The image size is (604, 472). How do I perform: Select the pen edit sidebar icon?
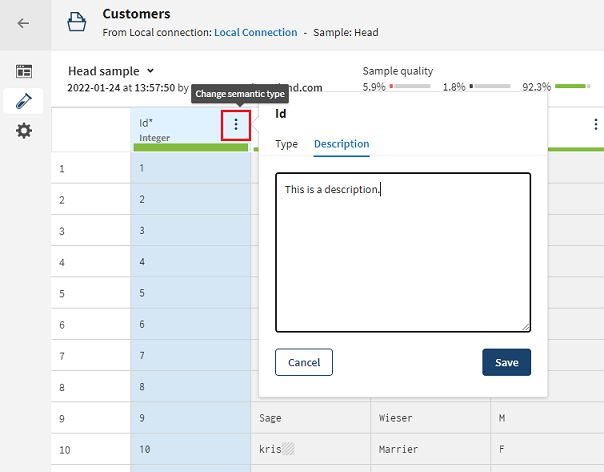(x=23, y=101)
